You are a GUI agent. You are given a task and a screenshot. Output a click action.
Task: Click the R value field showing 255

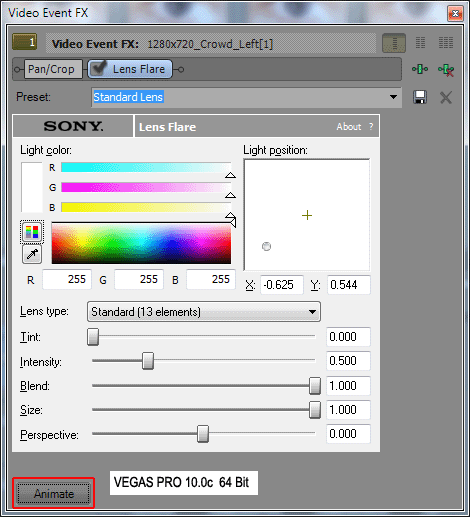pyautogui.click(x=67, y=279)
